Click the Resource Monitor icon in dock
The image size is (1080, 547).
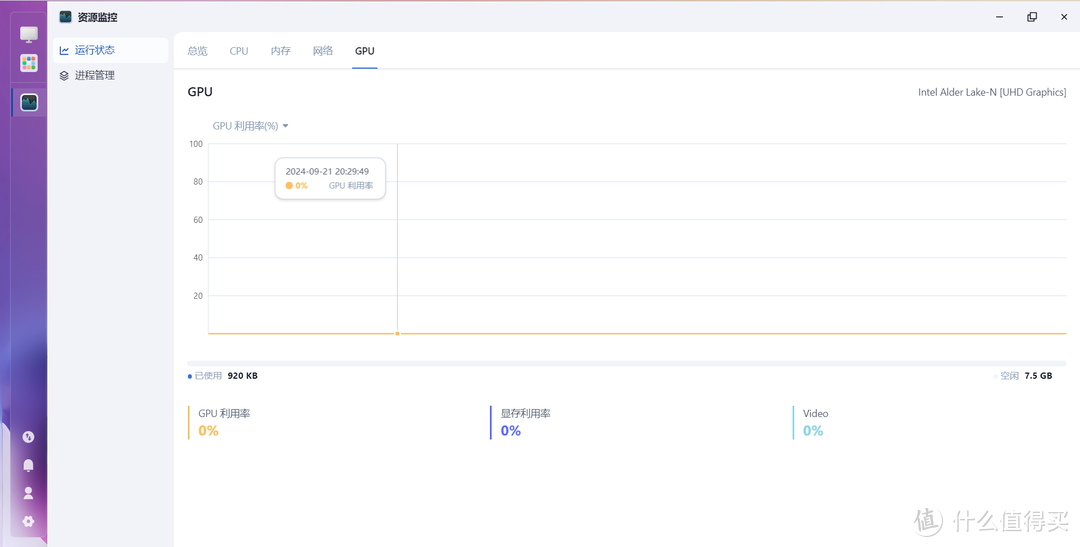click(x=29, y=102)
